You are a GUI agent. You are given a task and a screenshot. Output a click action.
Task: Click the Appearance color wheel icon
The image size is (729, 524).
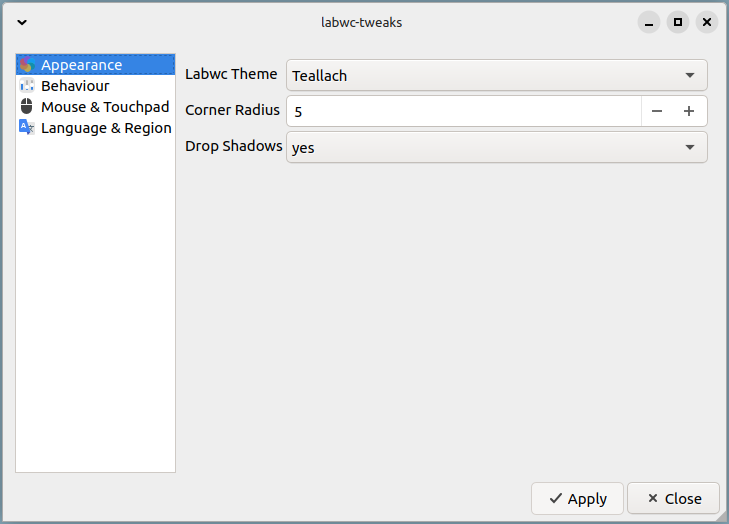point(27,65)
